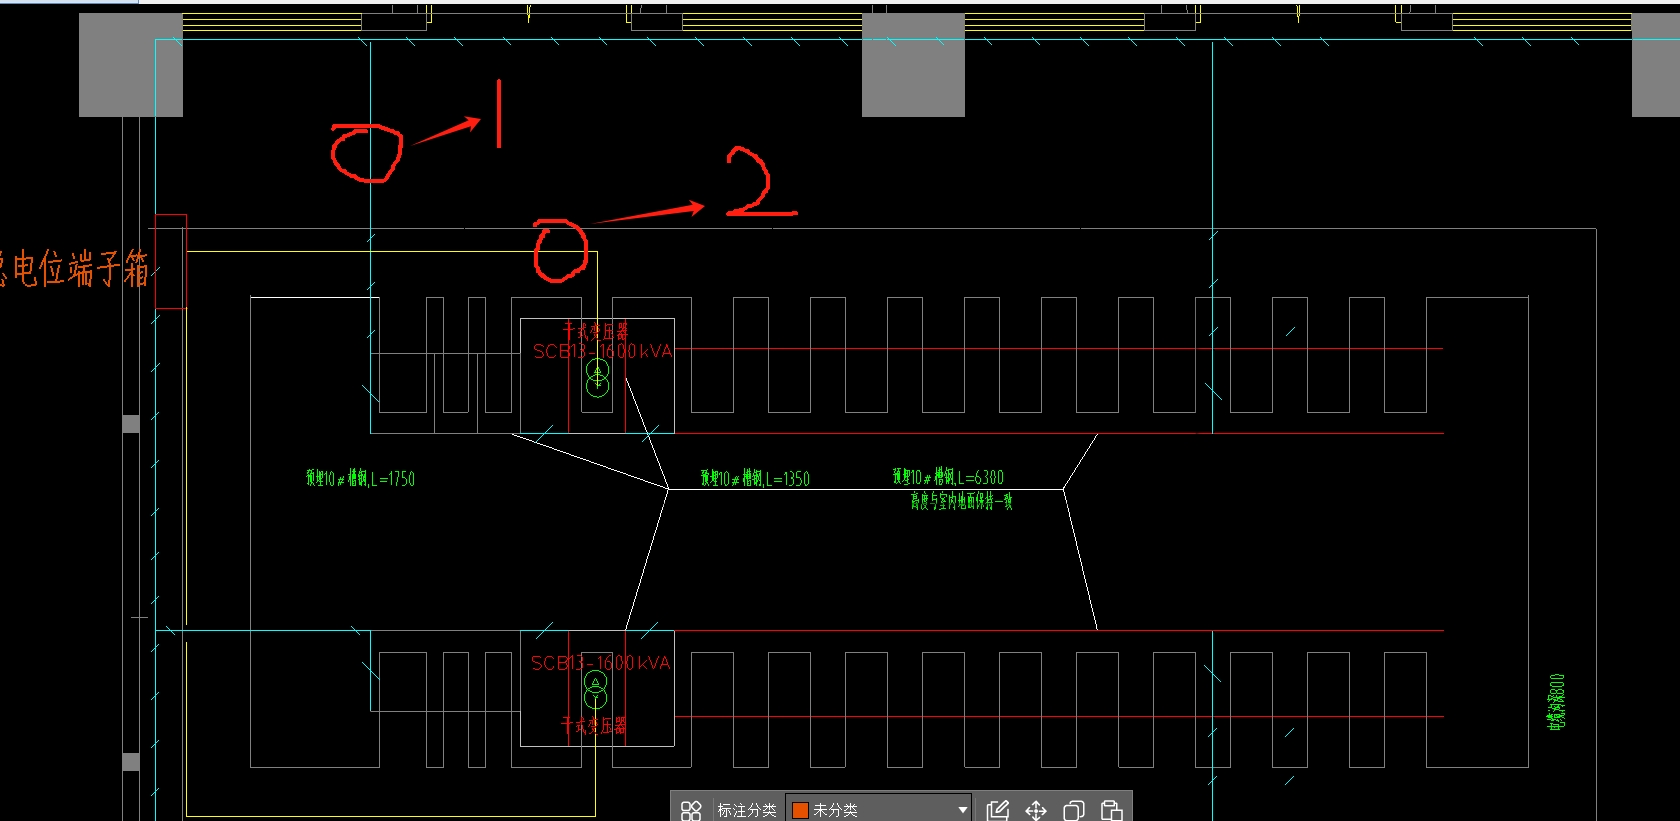
Task: Click the copy annotation icon
Action: pos(1074,810)
